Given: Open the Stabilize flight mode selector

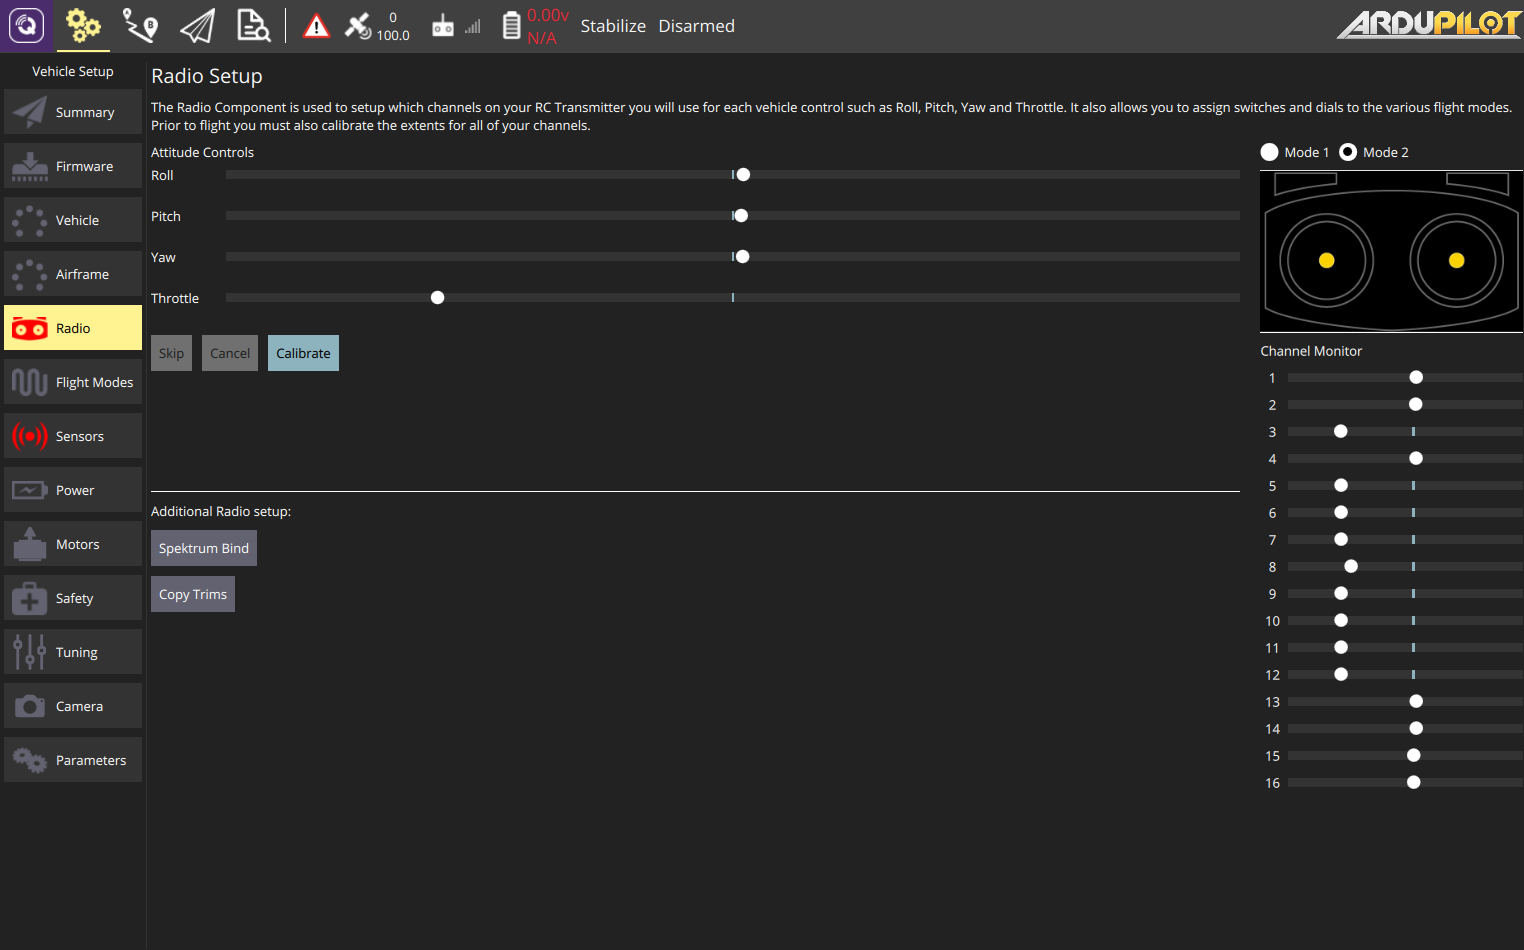Looking at the screenshot, I should [613, 26].
